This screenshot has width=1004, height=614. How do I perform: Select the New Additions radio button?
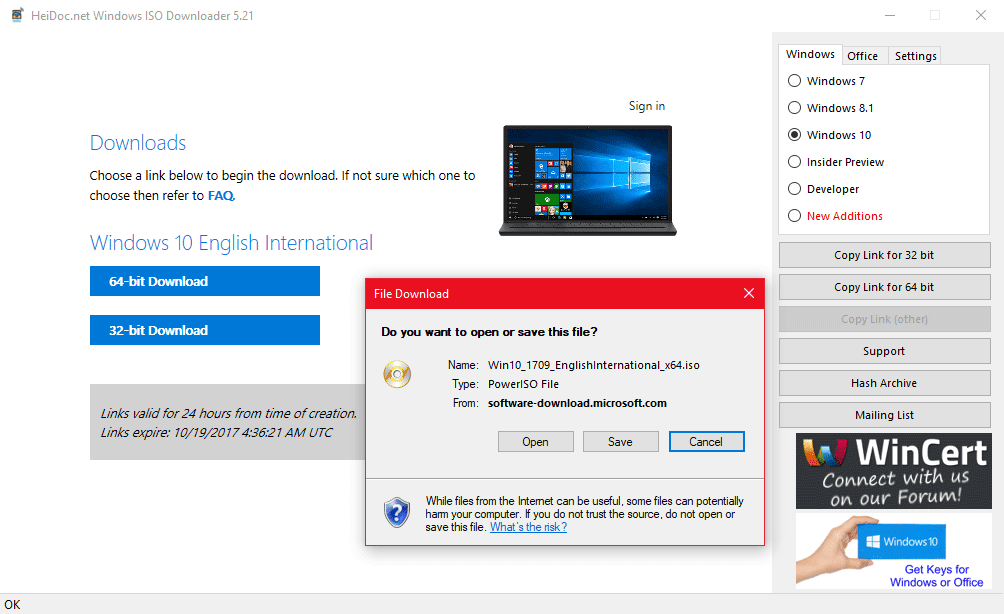(x=794, y=216)
